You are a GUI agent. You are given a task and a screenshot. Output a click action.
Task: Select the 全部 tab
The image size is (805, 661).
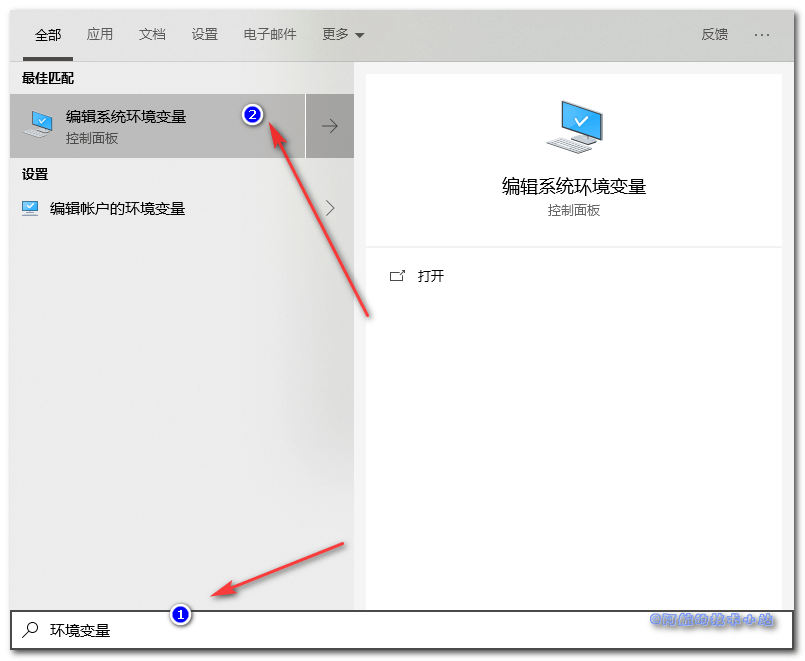(48, 33)
